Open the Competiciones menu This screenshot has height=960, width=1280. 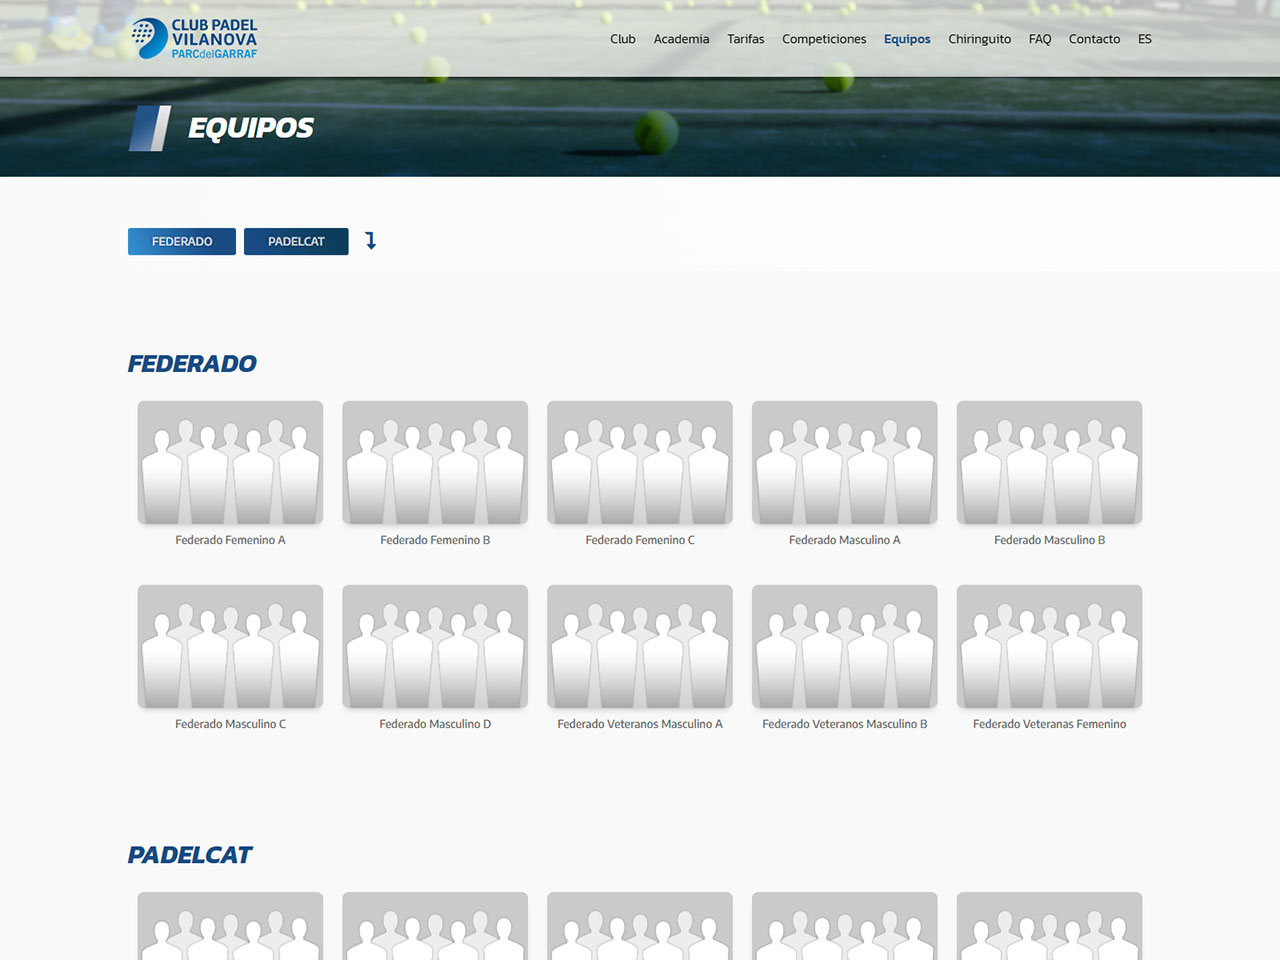824,39
